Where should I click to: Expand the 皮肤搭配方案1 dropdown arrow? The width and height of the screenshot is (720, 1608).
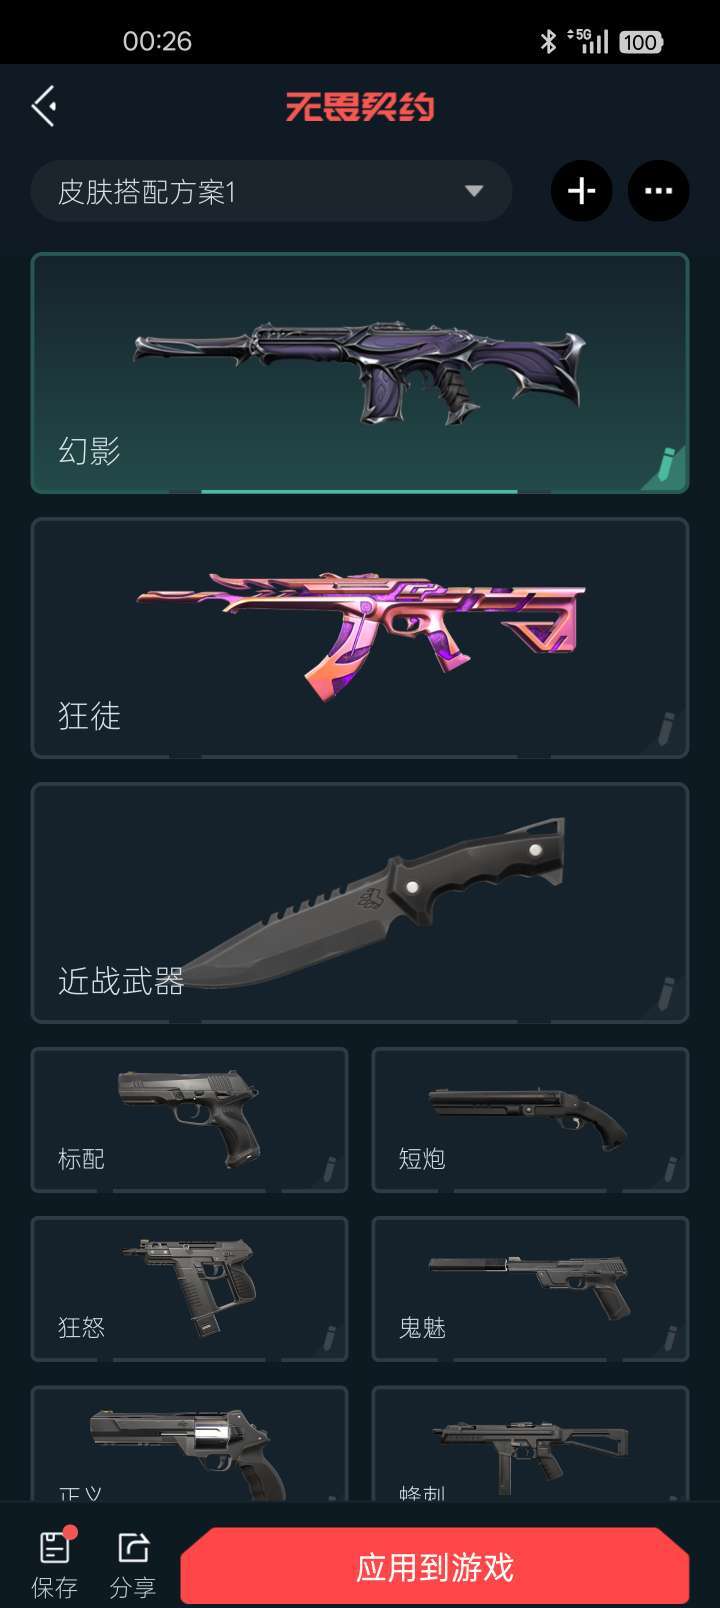[474, 191]
